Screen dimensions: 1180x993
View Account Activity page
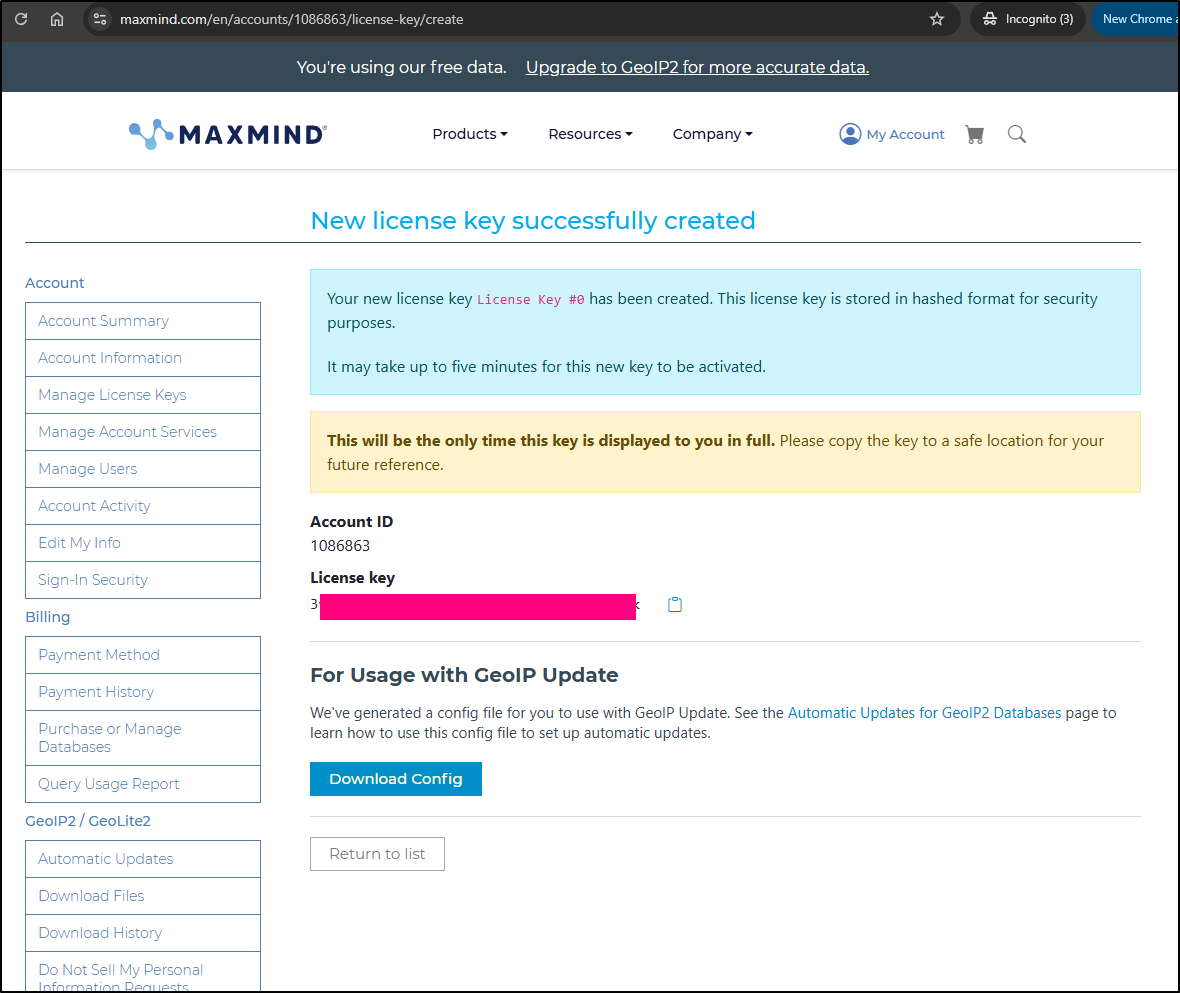click(x=143, y=506)
